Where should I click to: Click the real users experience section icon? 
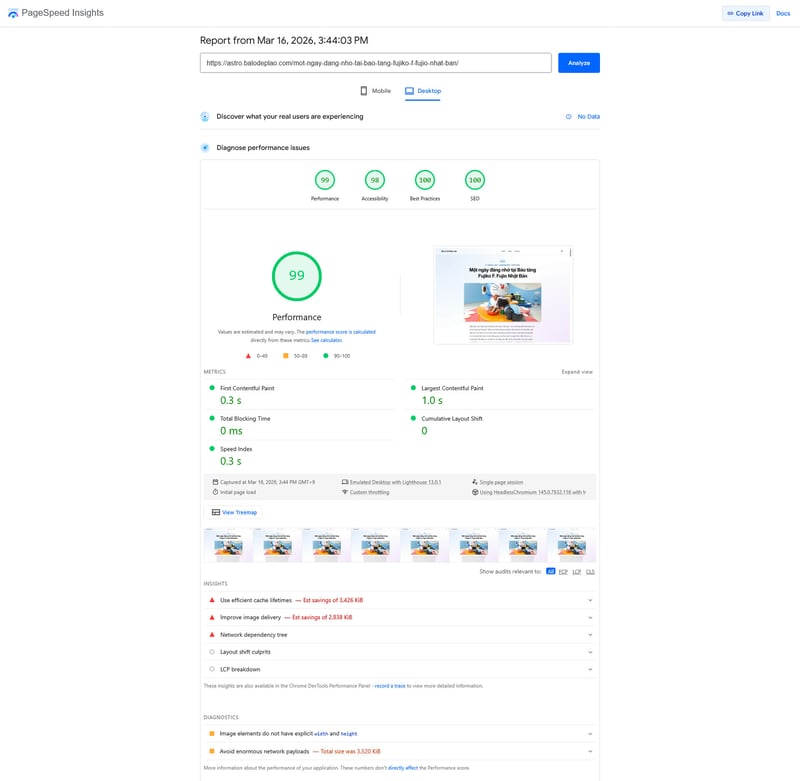[205, 117]
